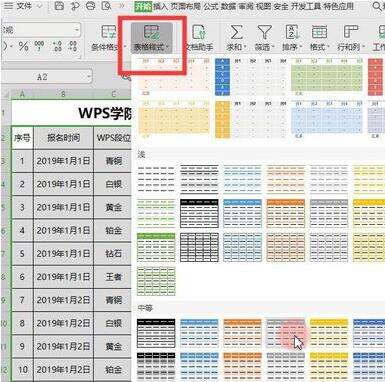The image size is (385, 382).
Task: Choose the blue first-column preset table style
Action: pos(251,77)
